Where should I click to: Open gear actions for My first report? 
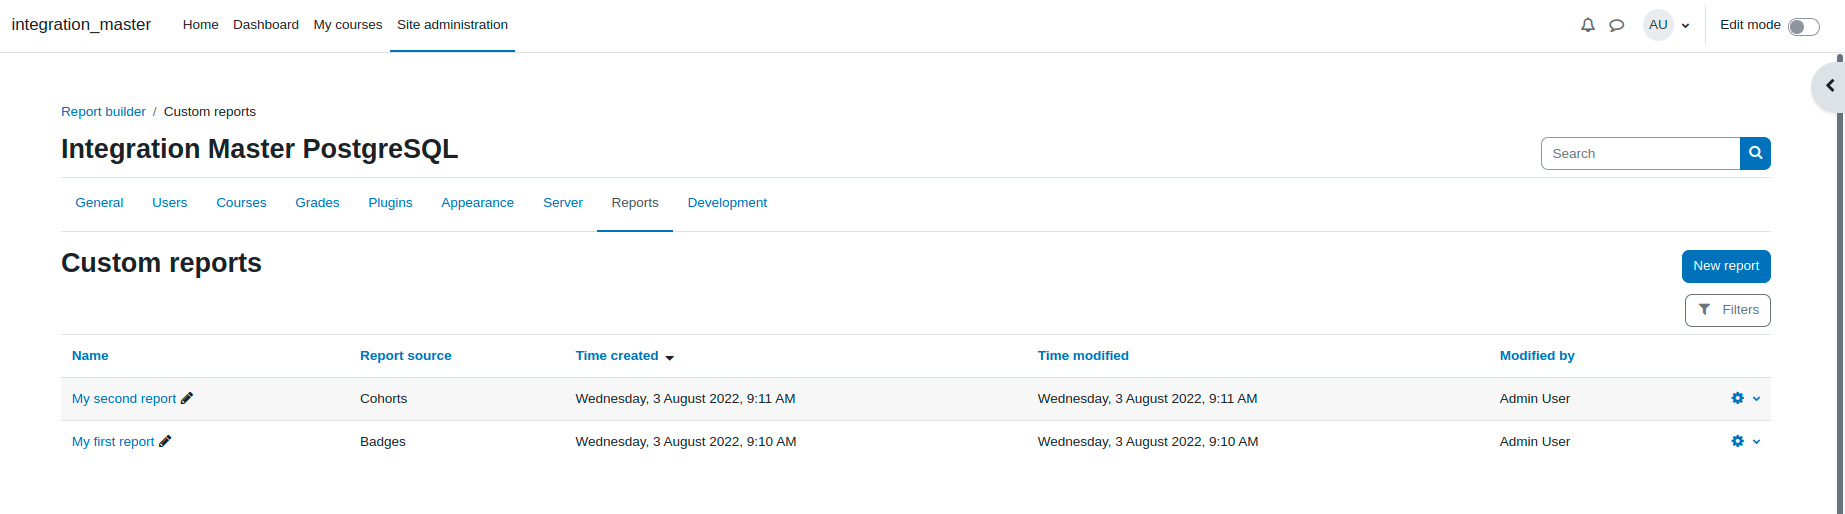[1745, 441]
